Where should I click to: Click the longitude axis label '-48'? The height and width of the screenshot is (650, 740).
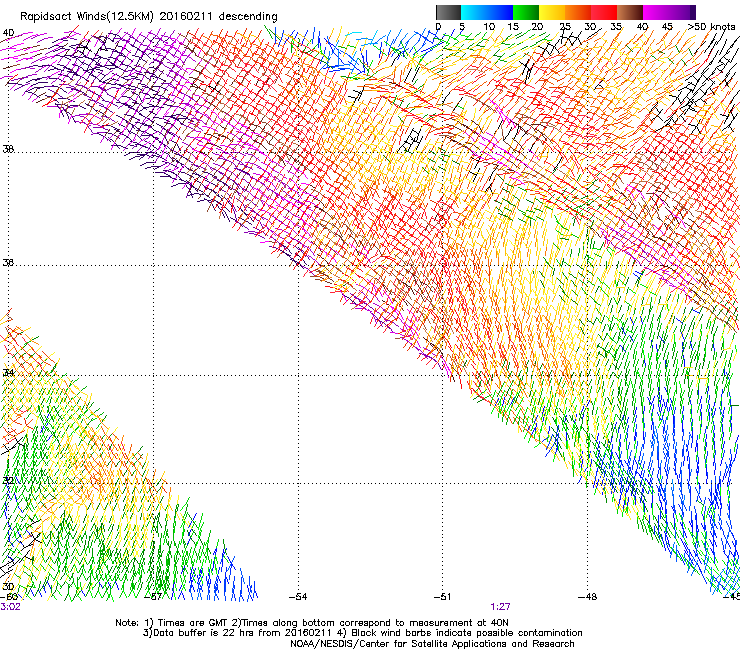pos(587,597)
